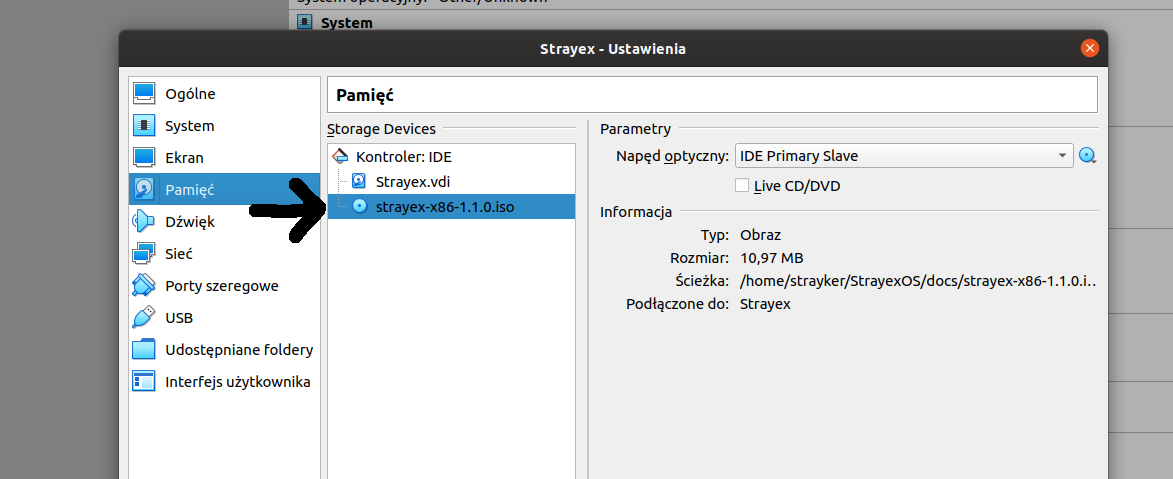1173x479 pixels.
Task: Choose optical disk file icon button
Action: tap(1088, 156)
